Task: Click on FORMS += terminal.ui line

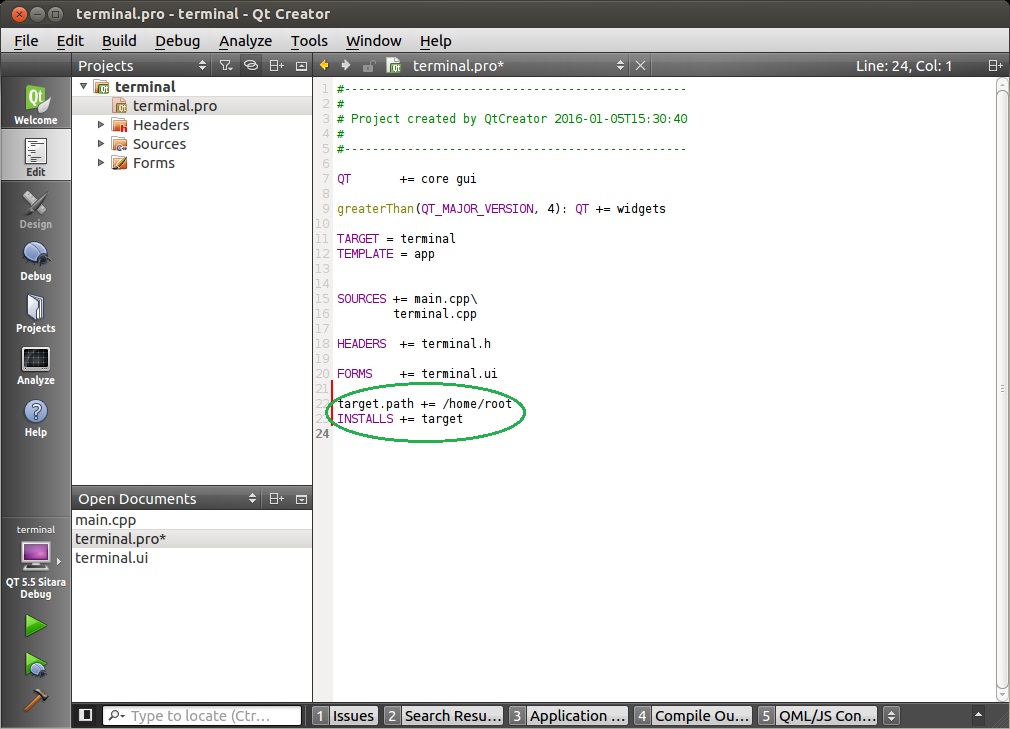Action: click(x=417, y=374)
